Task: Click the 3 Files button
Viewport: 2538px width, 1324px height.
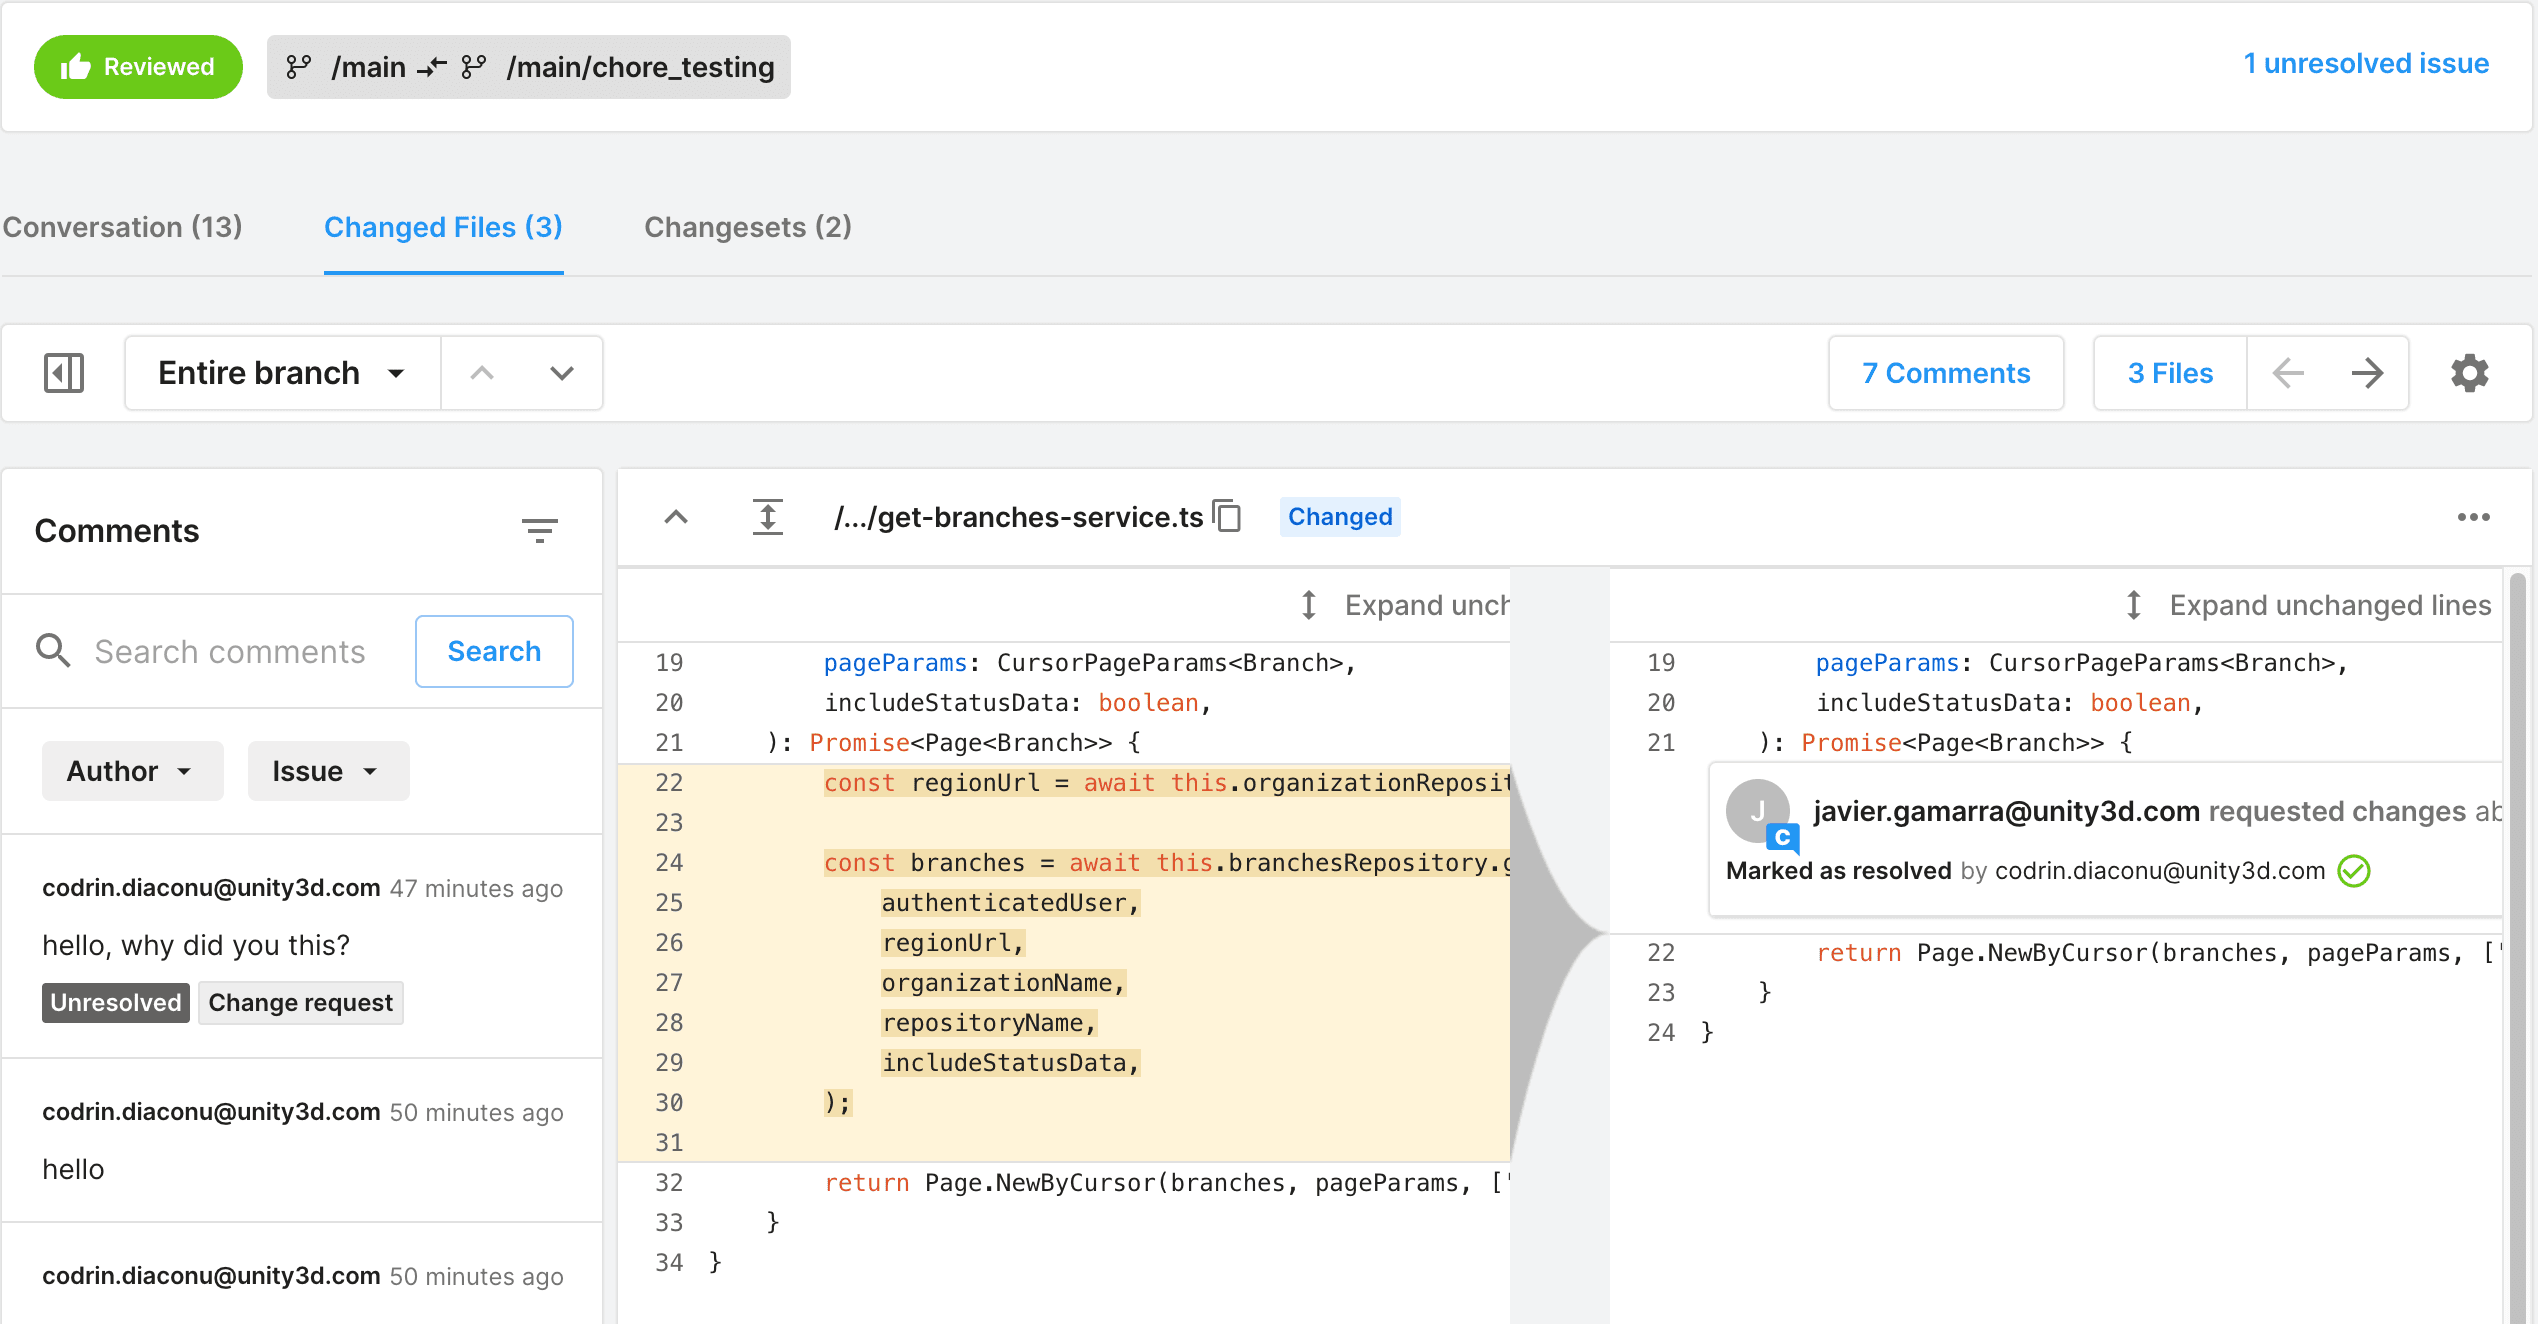Action: [2170, 373]
